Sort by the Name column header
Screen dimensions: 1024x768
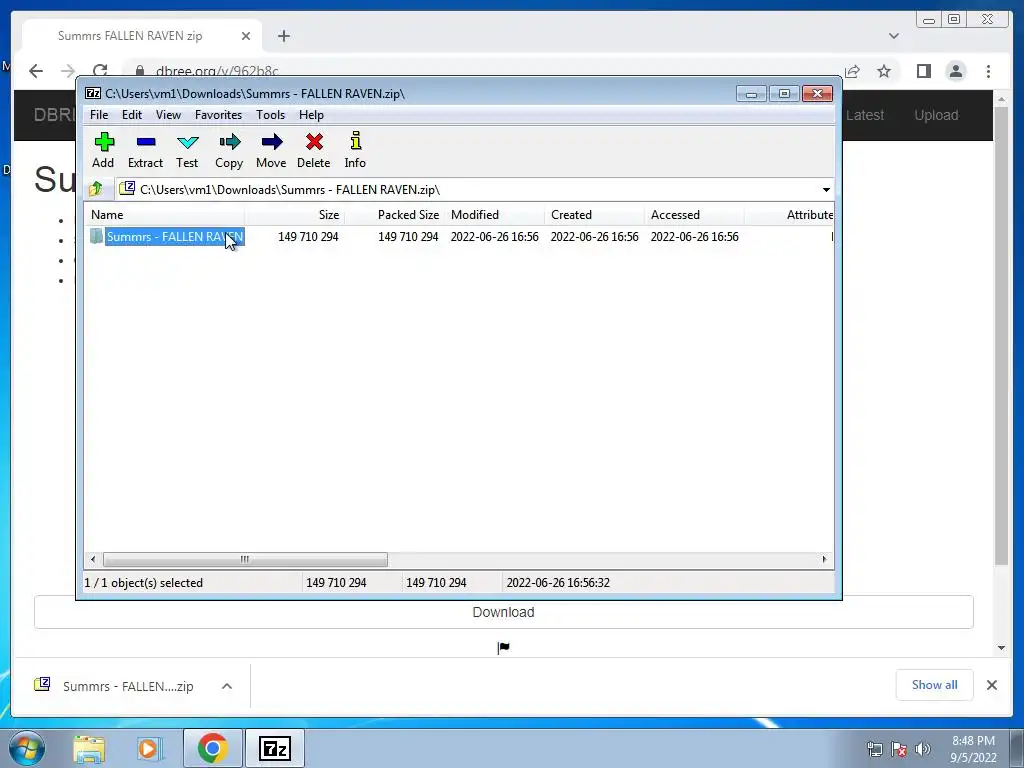coord(165,215)
